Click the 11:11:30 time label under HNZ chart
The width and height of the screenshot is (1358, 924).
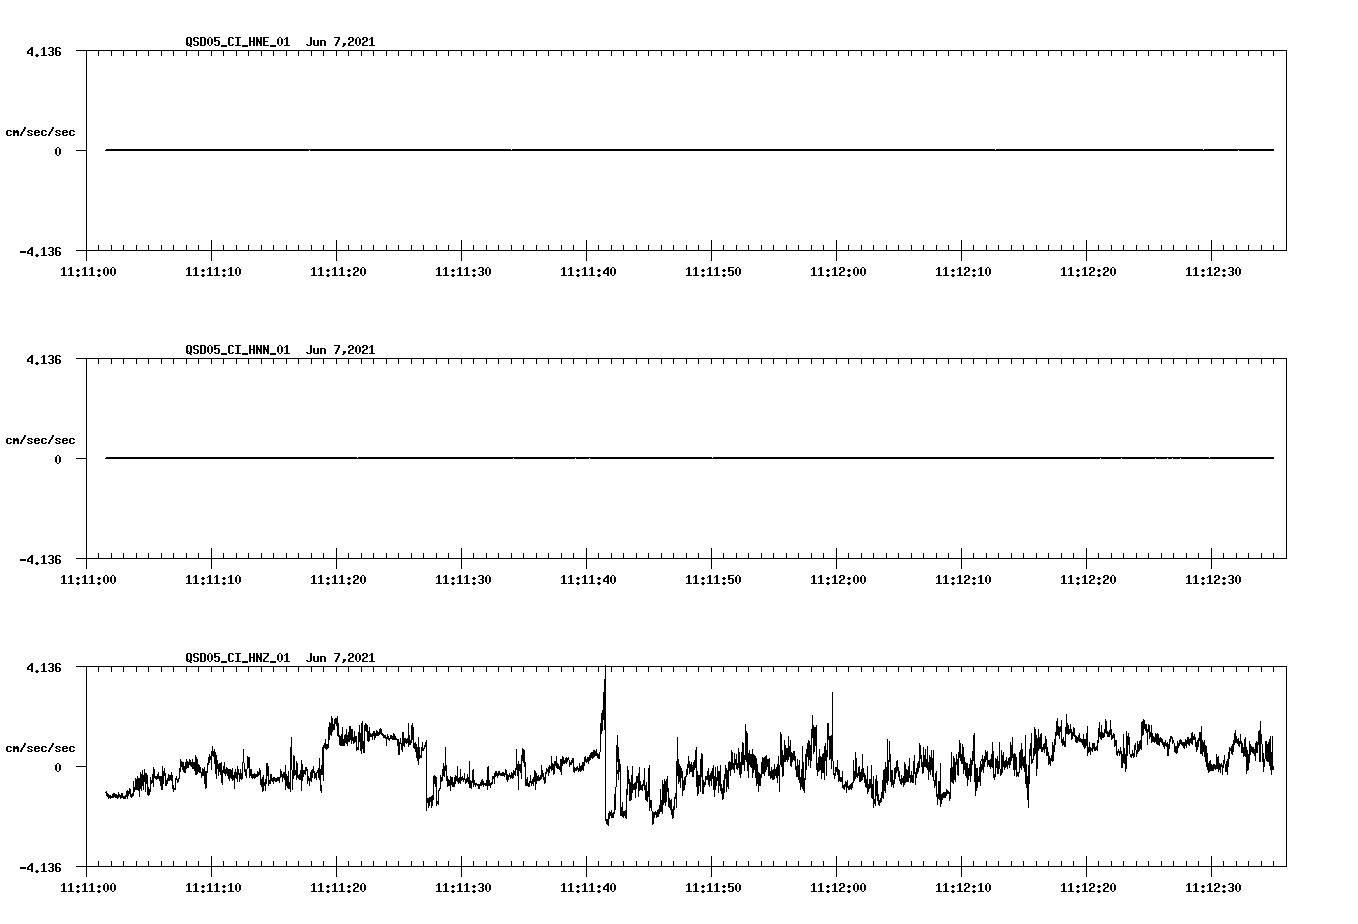pos(463,888)
